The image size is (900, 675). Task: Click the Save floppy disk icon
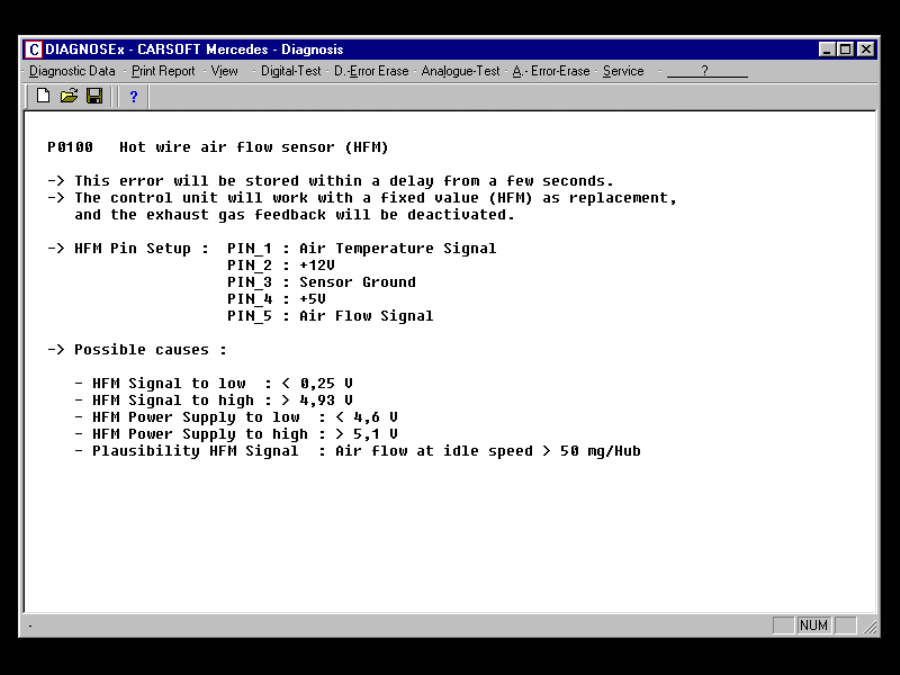(95, 96)
